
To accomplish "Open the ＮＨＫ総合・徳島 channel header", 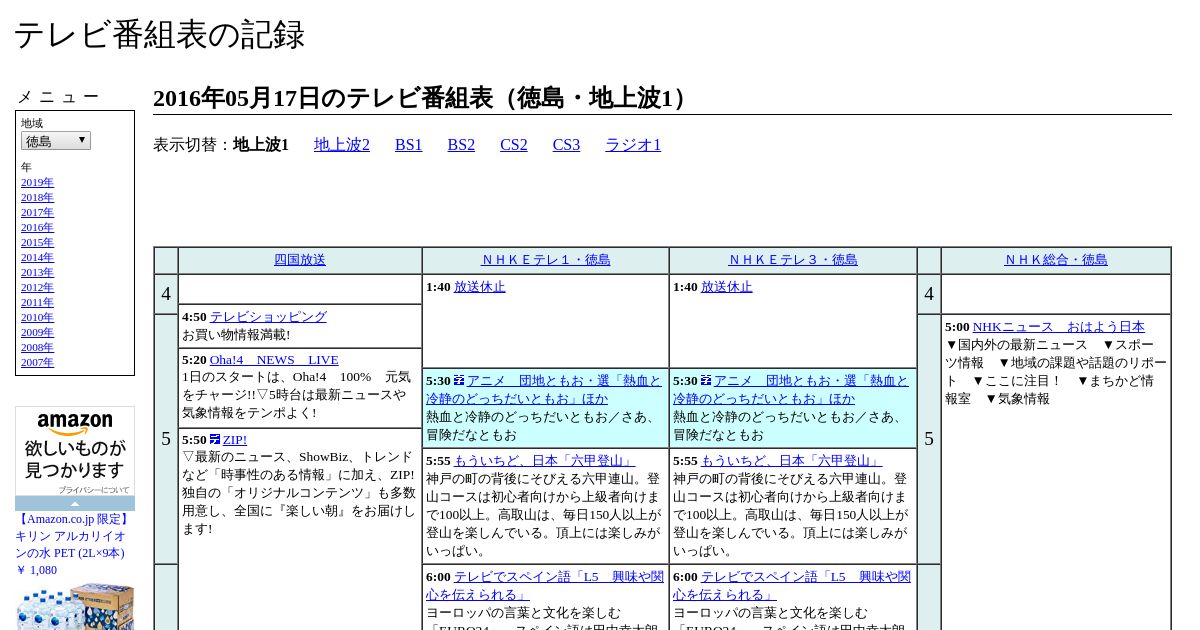I will 1056,260.
